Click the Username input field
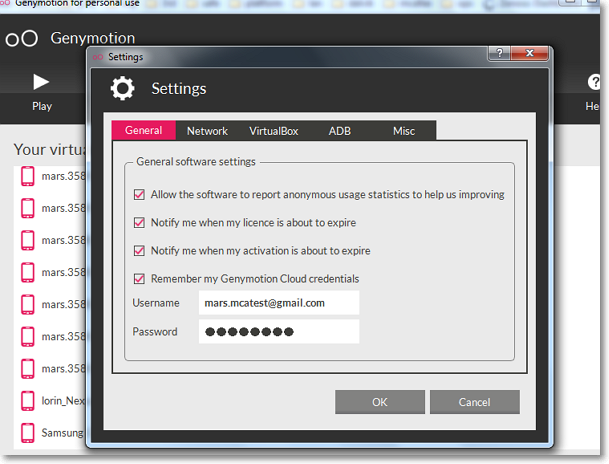 [279, 303]
